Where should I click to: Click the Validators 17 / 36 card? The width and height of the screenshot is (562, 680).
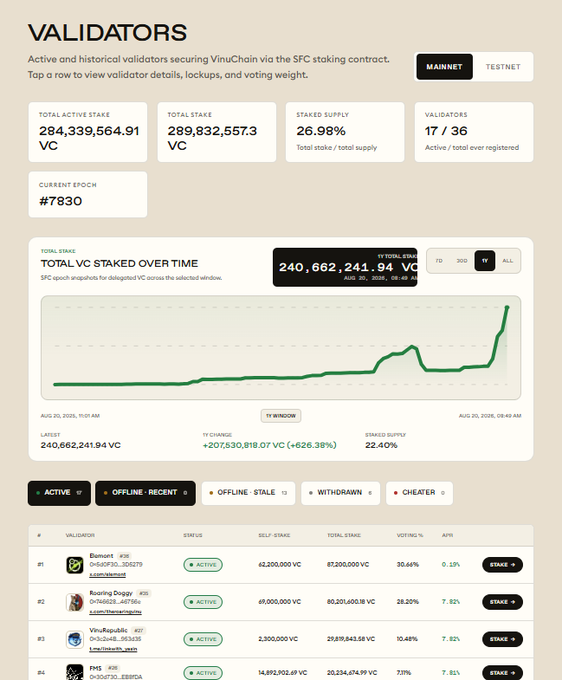pos(474,132)
